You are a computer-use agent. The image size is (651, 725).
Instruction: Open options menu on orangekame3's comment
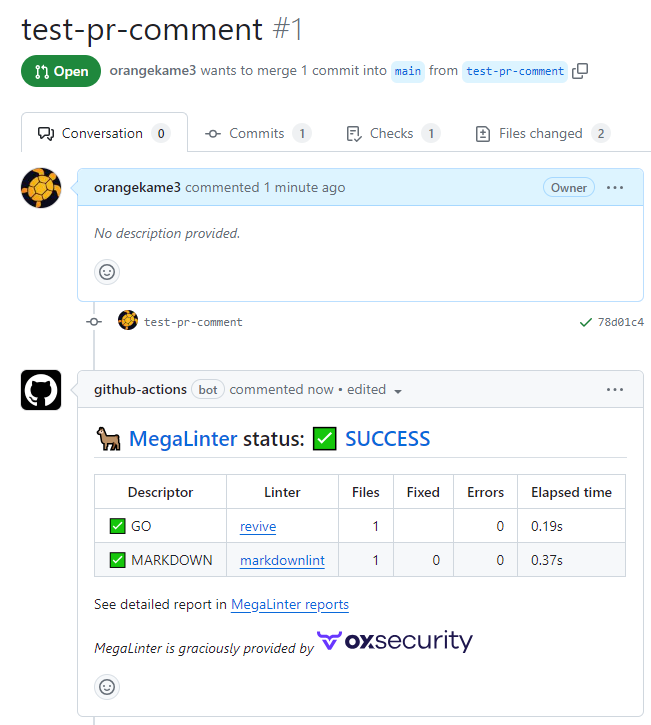(615, 188)
